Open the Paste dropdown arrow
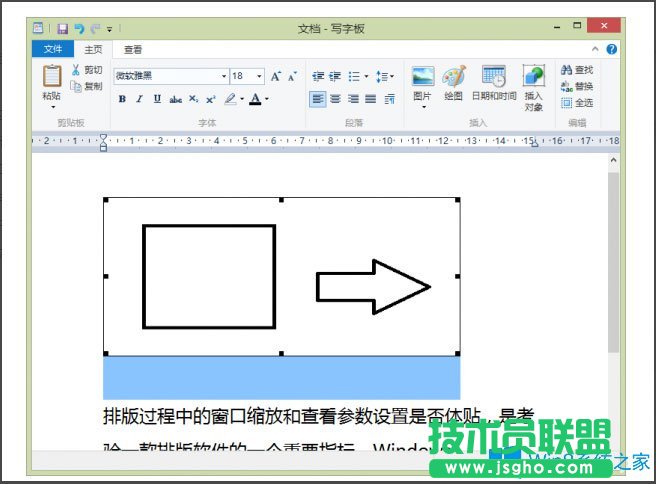Viewport: 656px width, 484px height. pyautogui.click(x=53, y=107)
